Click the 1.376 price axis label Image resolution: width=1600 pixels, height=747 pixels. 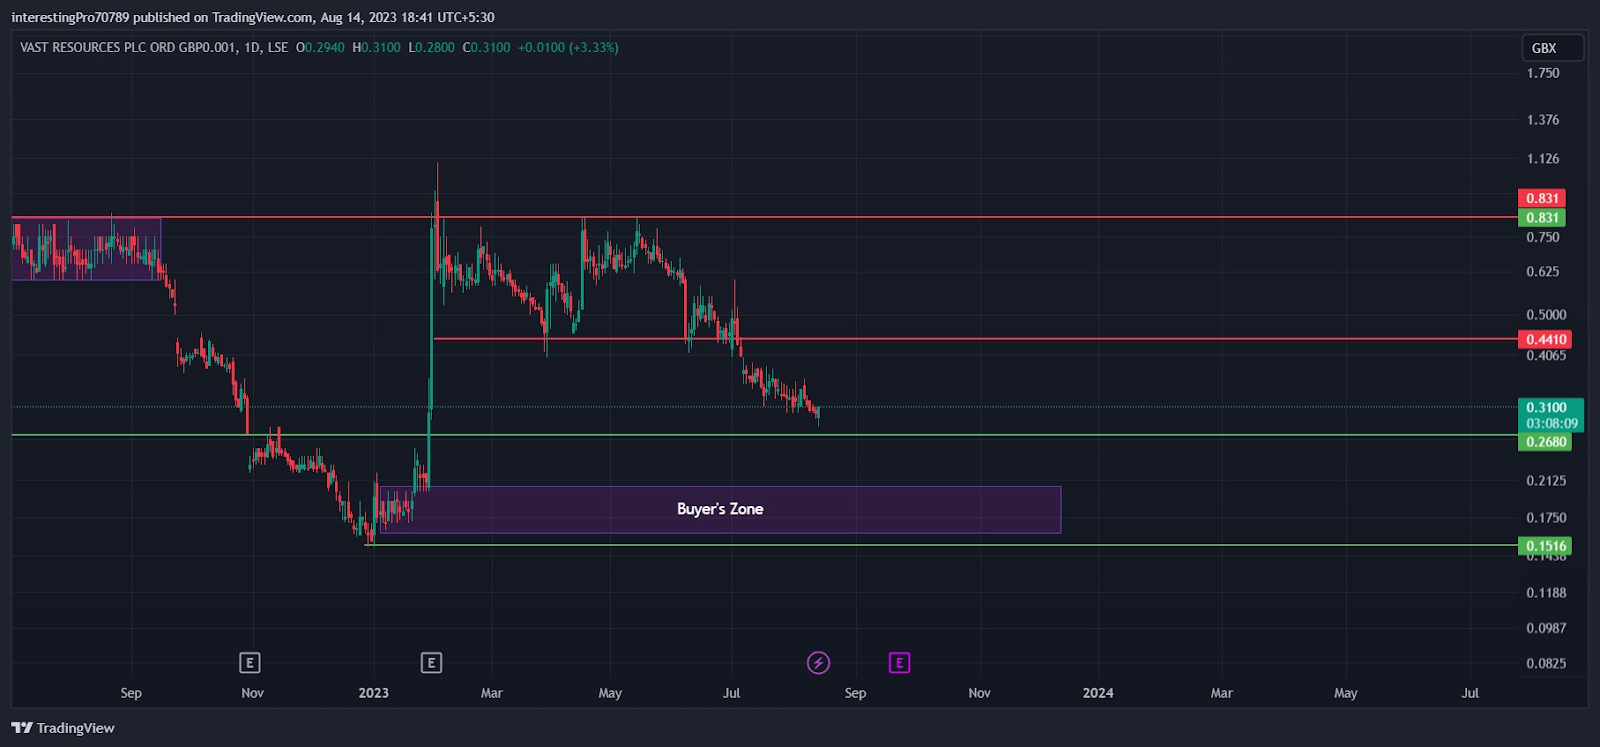coord(1543,120)
